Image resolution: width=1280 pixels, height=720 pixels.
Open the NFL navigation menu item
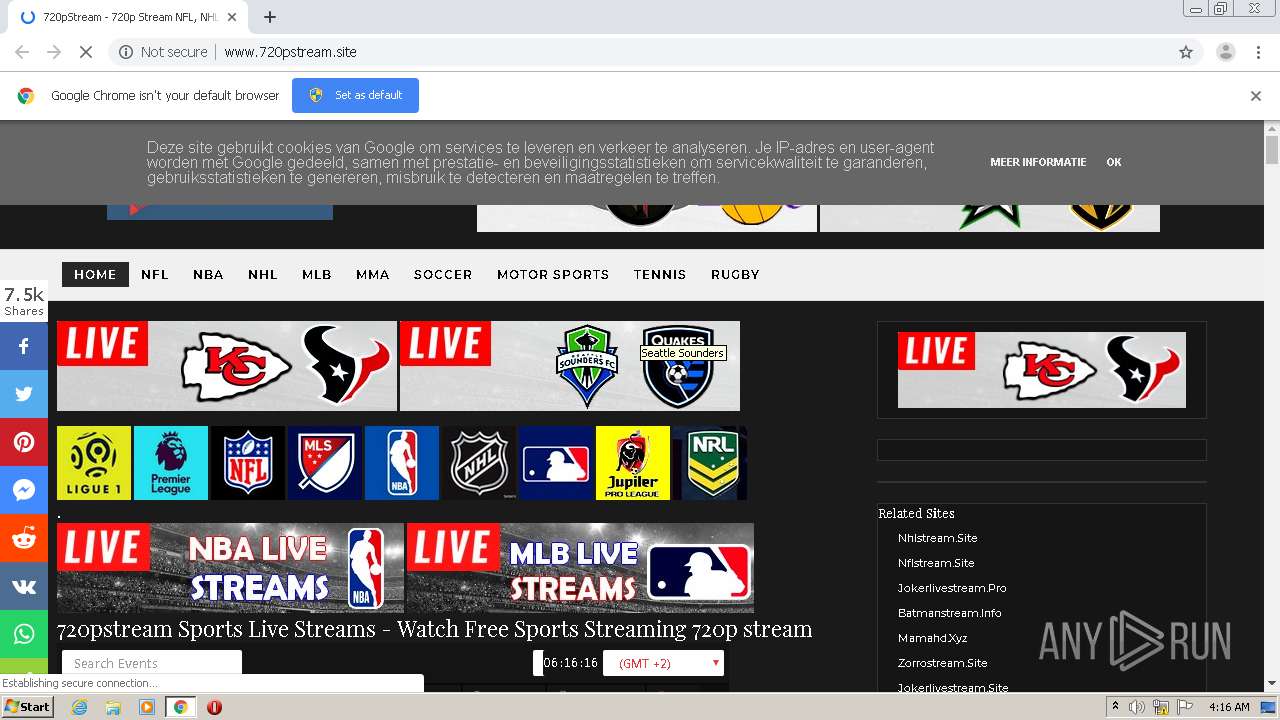(x=155, y=274)
